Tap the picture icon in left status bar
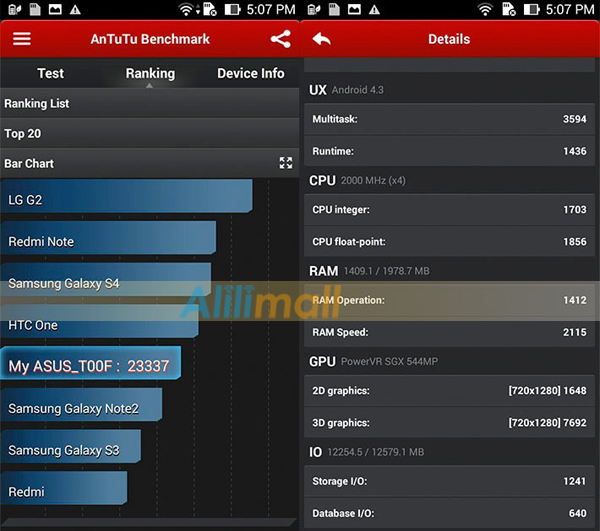Viewport: 600px width, 531px height. 55,10
